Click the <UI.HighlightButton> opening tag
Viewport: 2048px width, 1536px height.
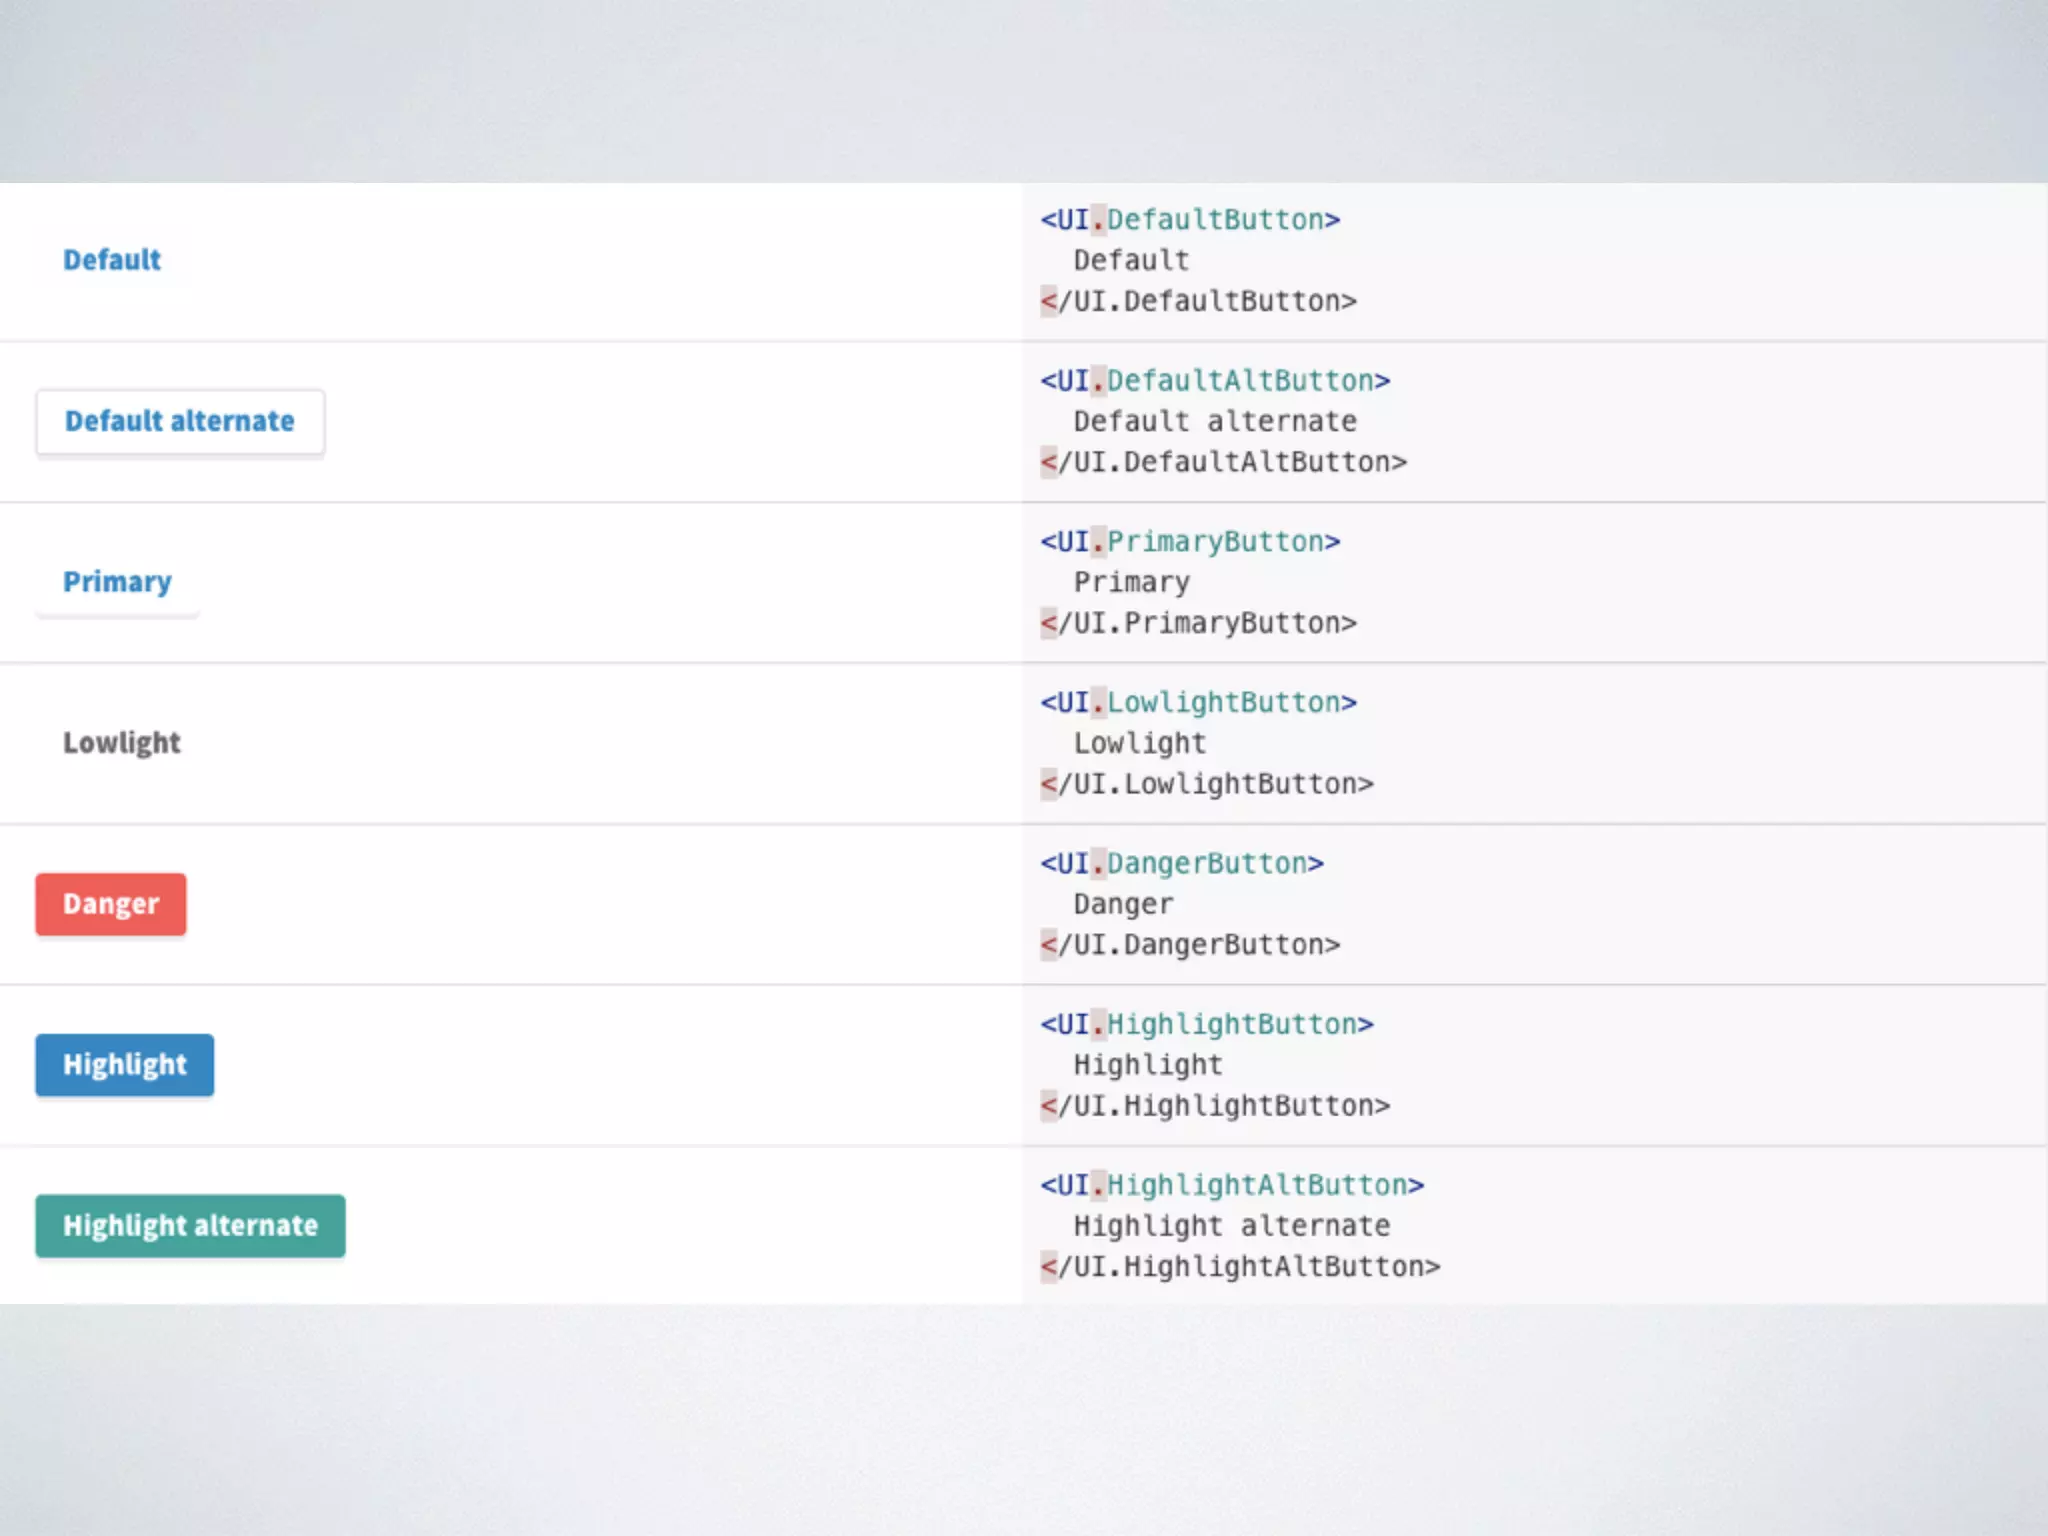(1206, 1025)
